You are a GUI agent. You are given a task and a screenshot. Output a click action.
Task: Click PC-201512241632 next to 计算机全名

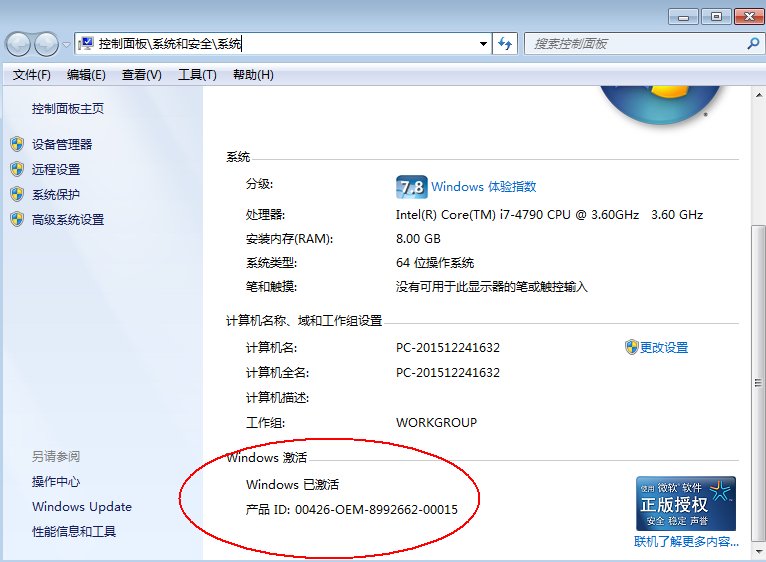pos(448,372)
